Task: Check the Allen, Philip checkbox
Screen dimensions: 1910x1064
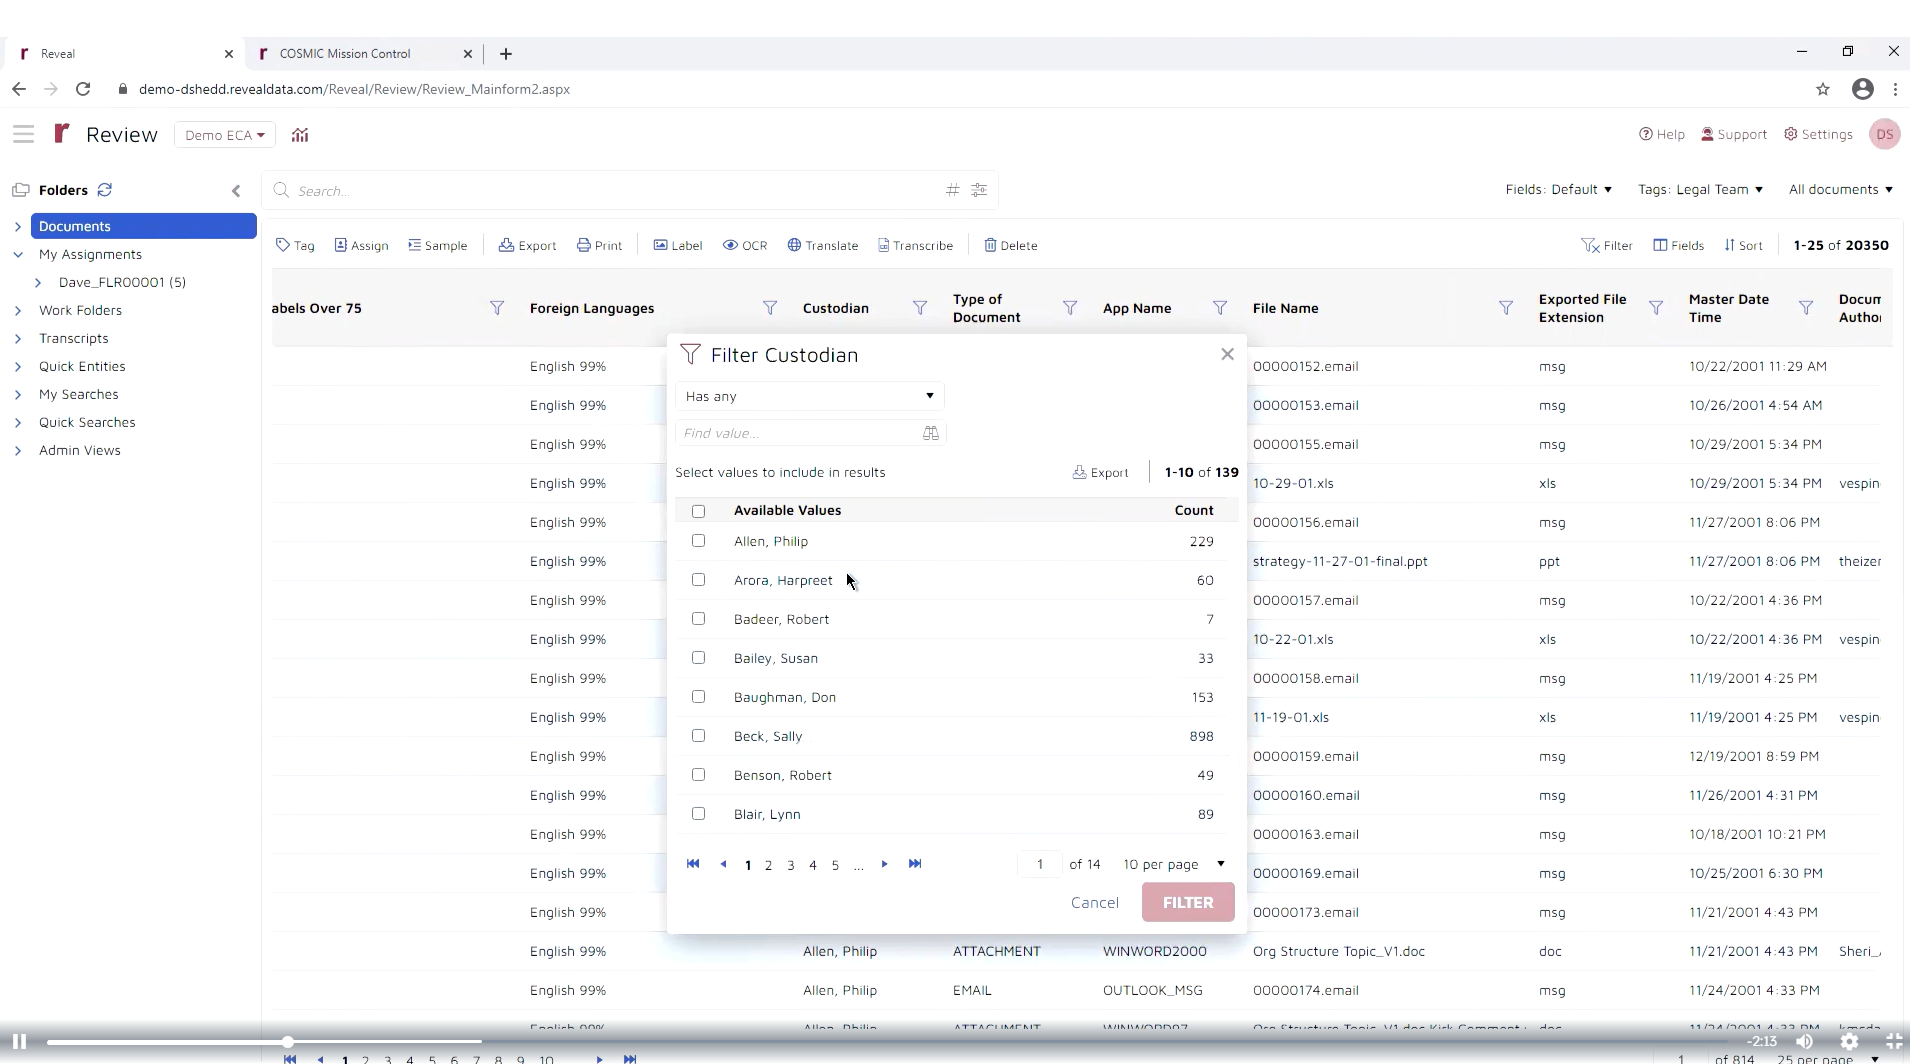Action: (x=699, y=541)
